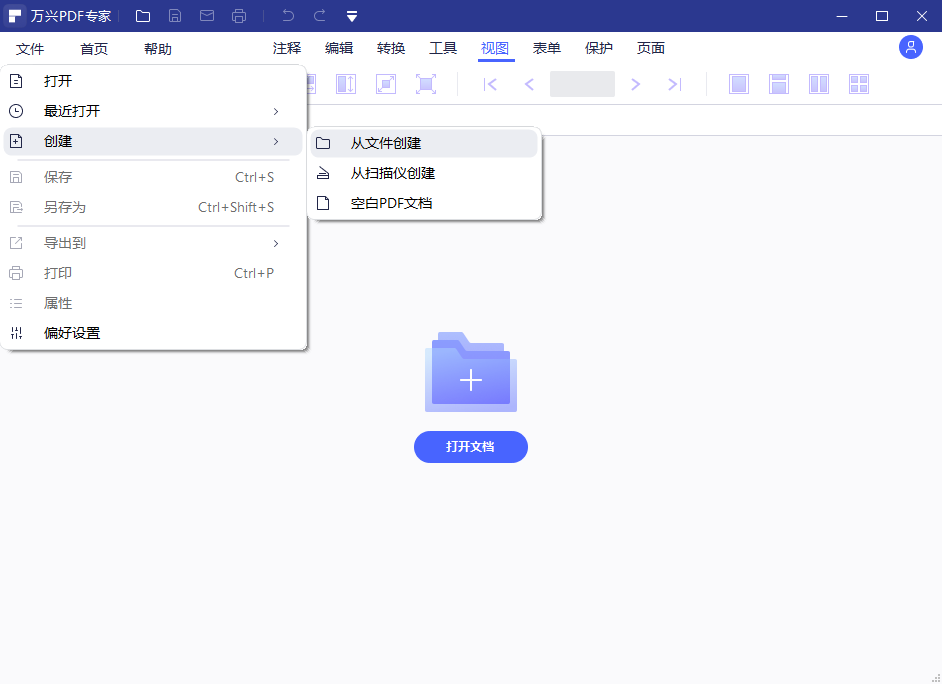Switch to the 注释 ribbon tab
The image size is (942, 684).
pyautogui.click(x=287, y=47)
